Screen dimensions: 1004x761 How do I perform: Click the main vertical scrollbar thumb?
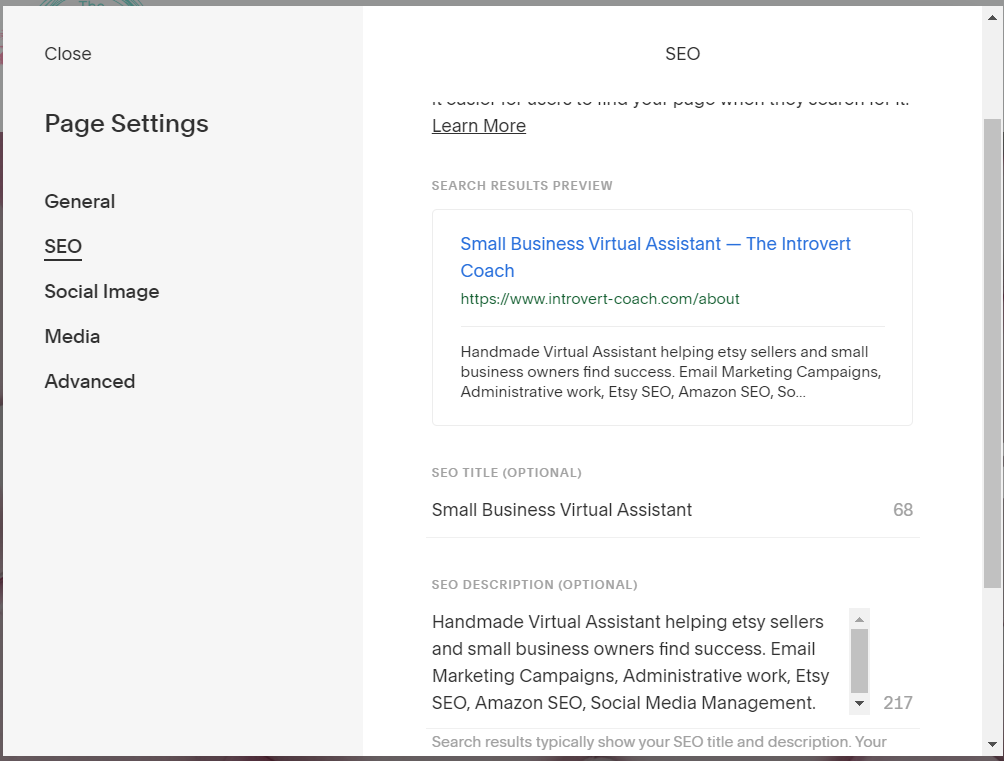(992, 352)
